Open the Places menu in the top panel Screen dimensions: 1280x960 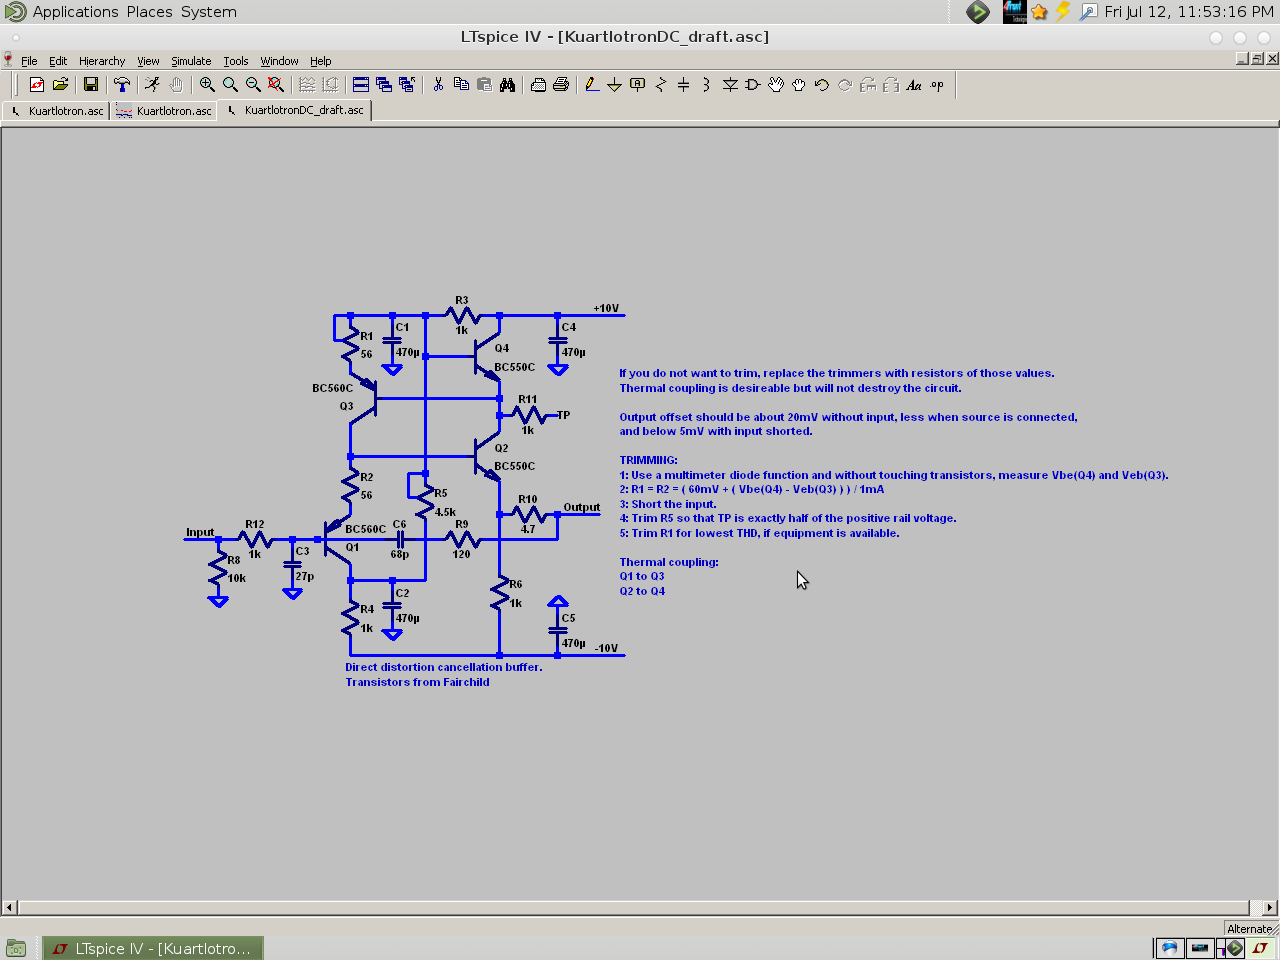tap(149, 12)
